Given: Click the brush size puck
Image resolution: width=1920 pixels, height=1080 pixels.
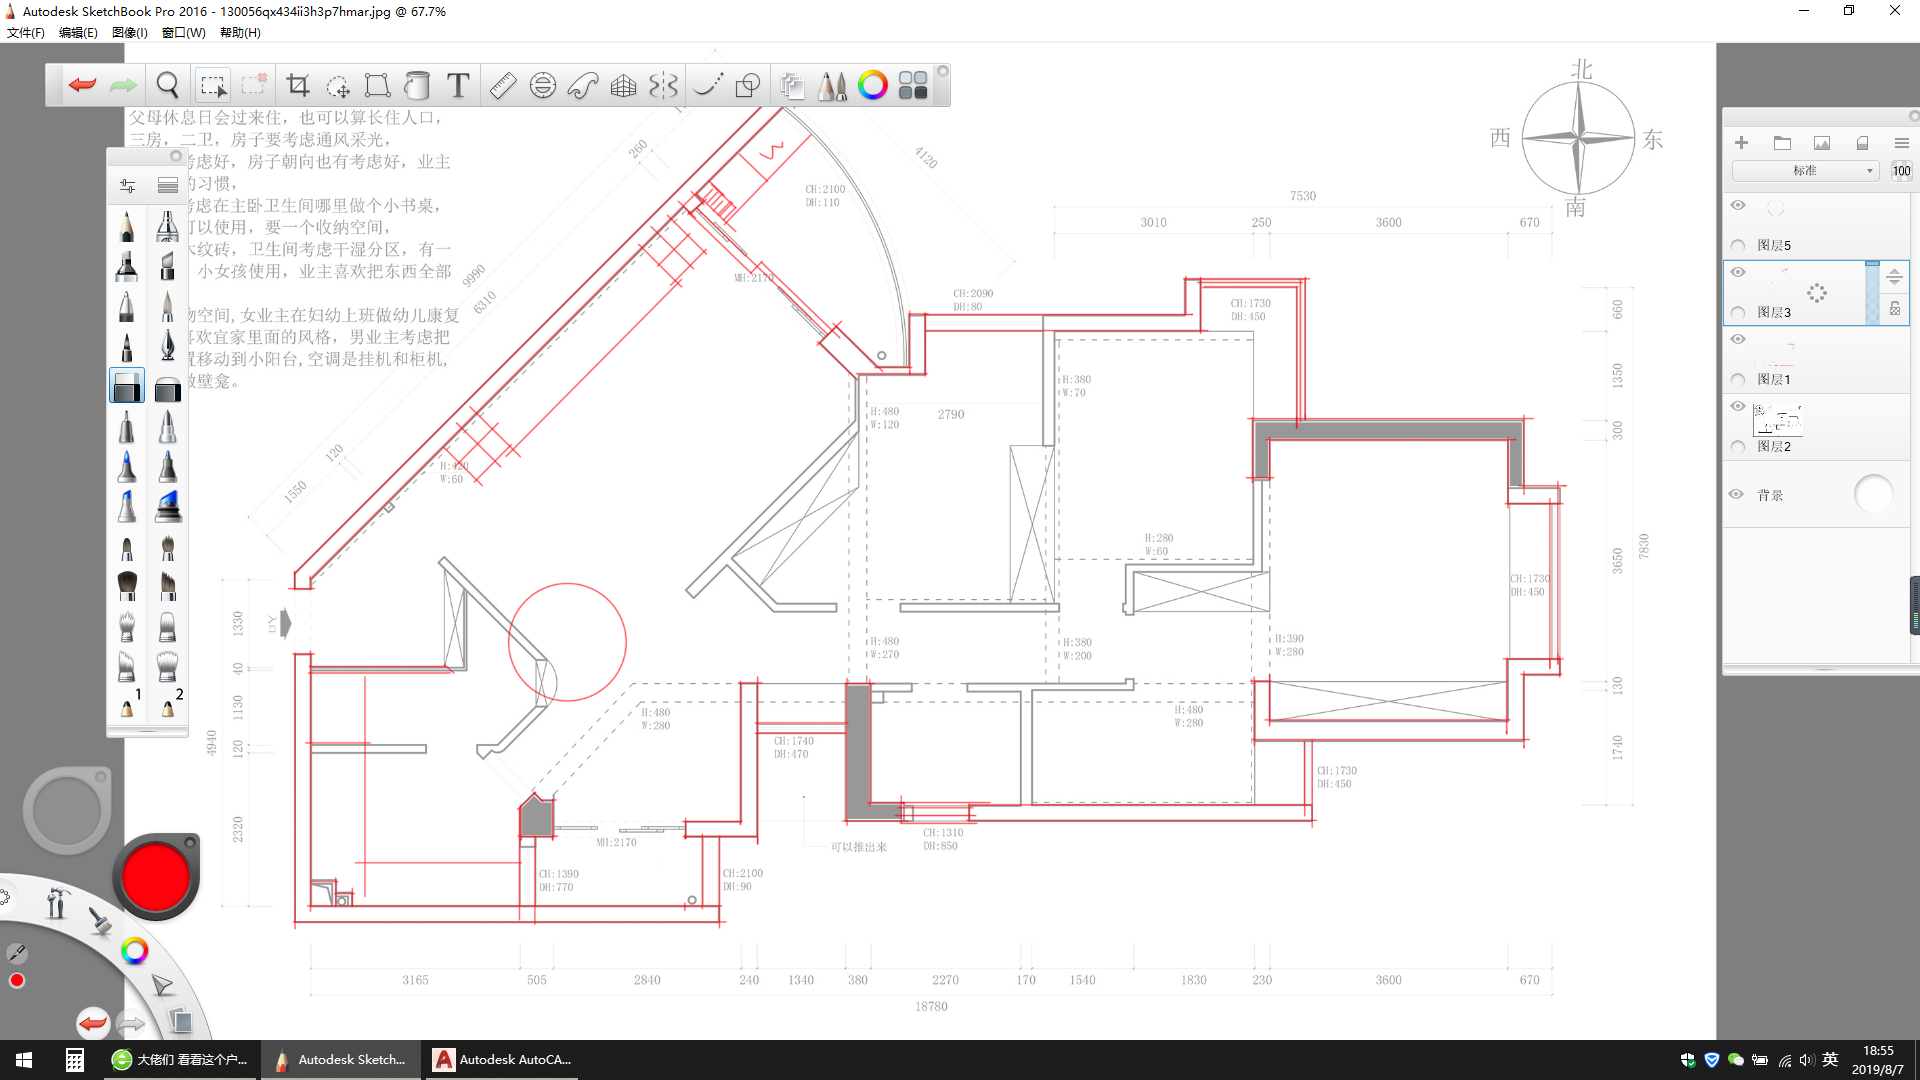Looking at the screenshot, I should click(x=67, y=811).
